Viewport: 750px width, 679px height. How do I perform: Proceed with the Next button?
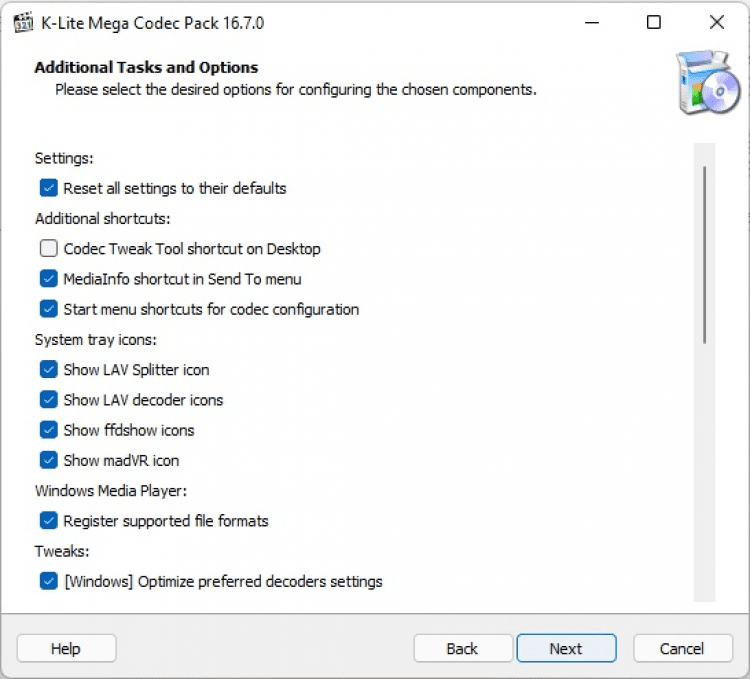pos(566,649)
